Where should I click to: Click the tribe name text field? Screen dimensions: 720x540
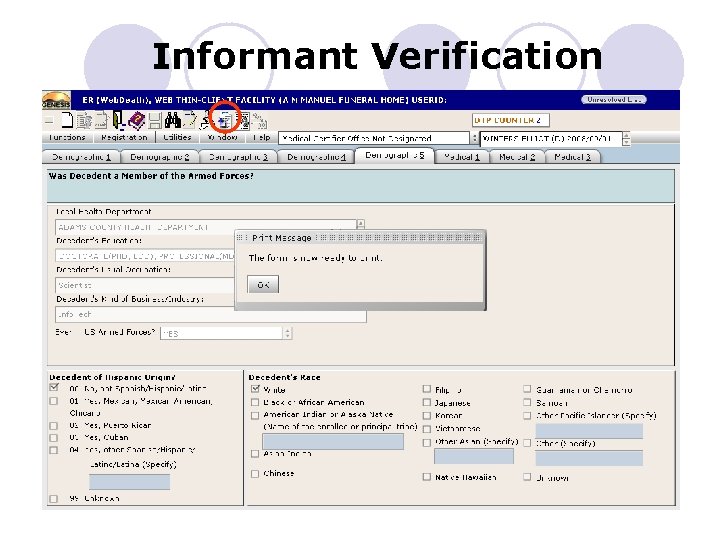click(333, 441)
